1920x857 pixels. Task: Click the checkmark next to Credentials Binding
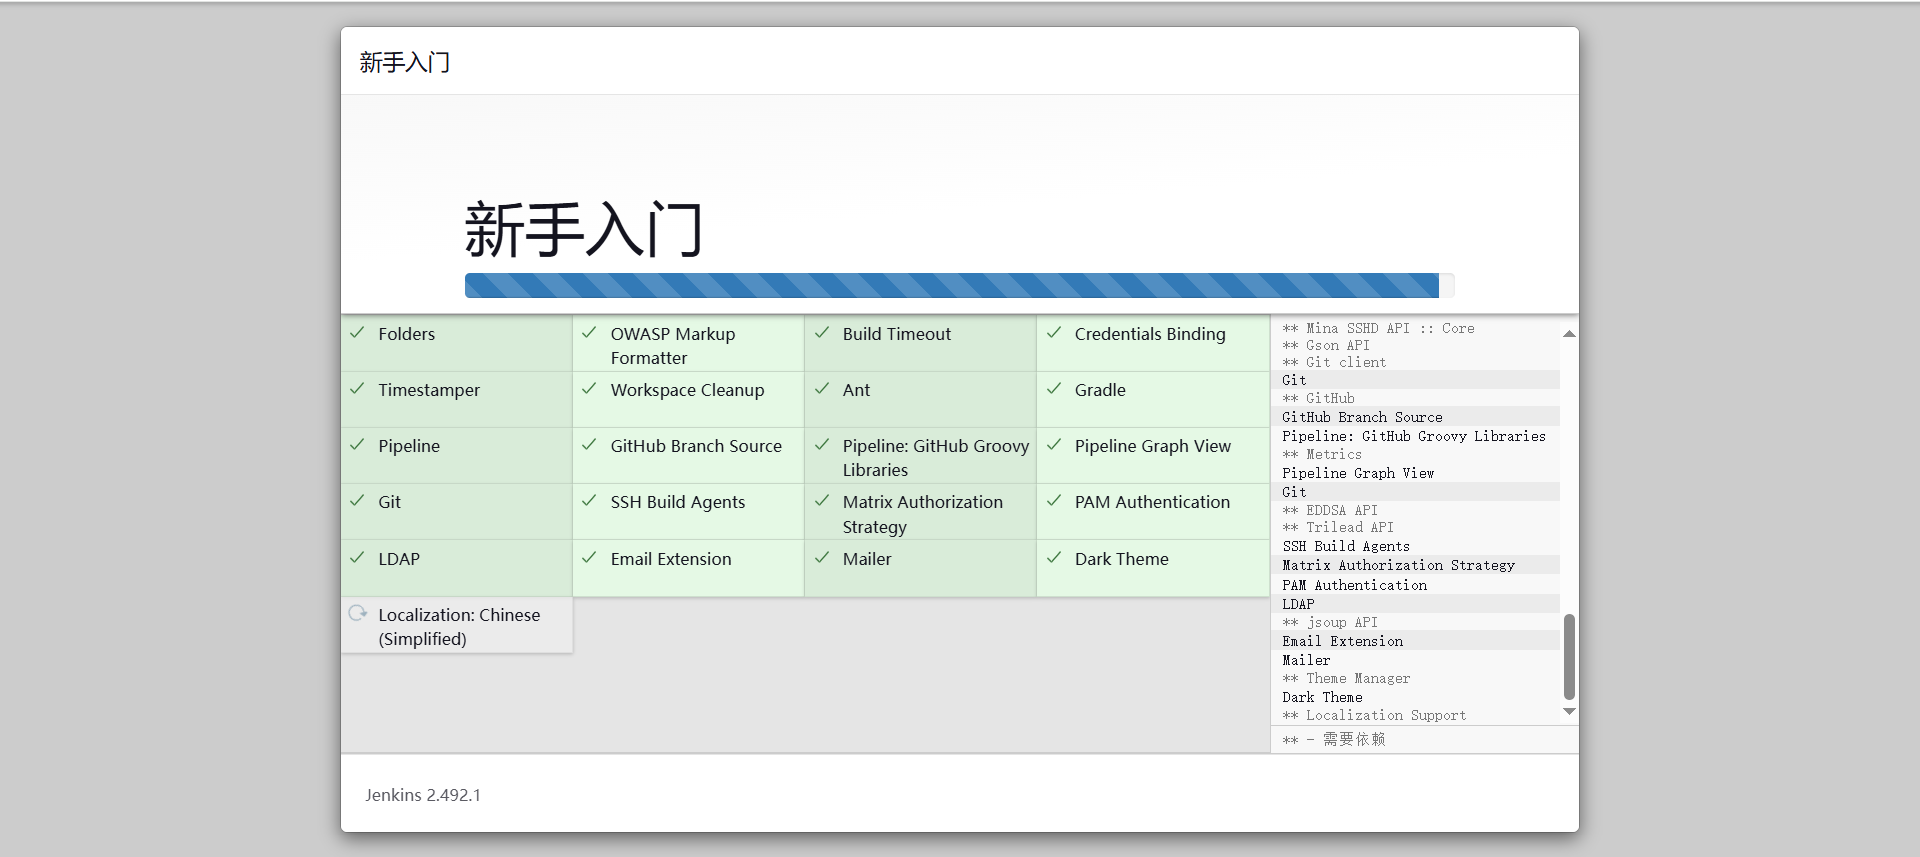click(x=1054, y=333)
